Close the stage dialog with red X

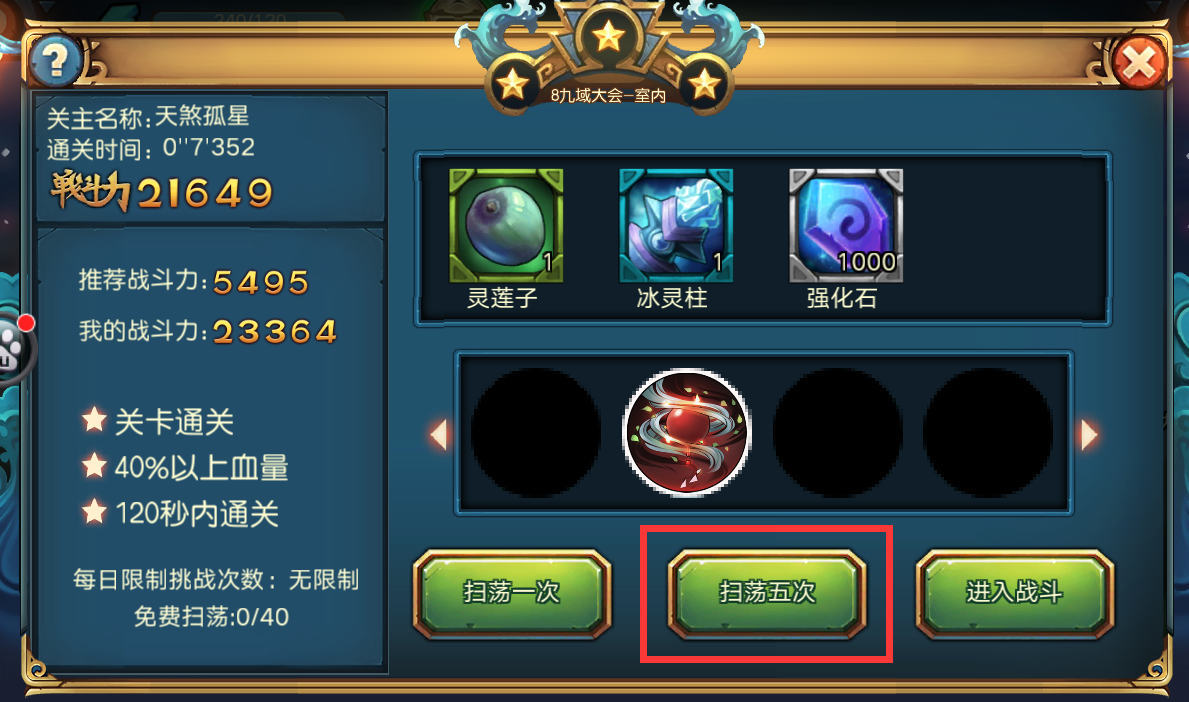(x=1139, y=62)
